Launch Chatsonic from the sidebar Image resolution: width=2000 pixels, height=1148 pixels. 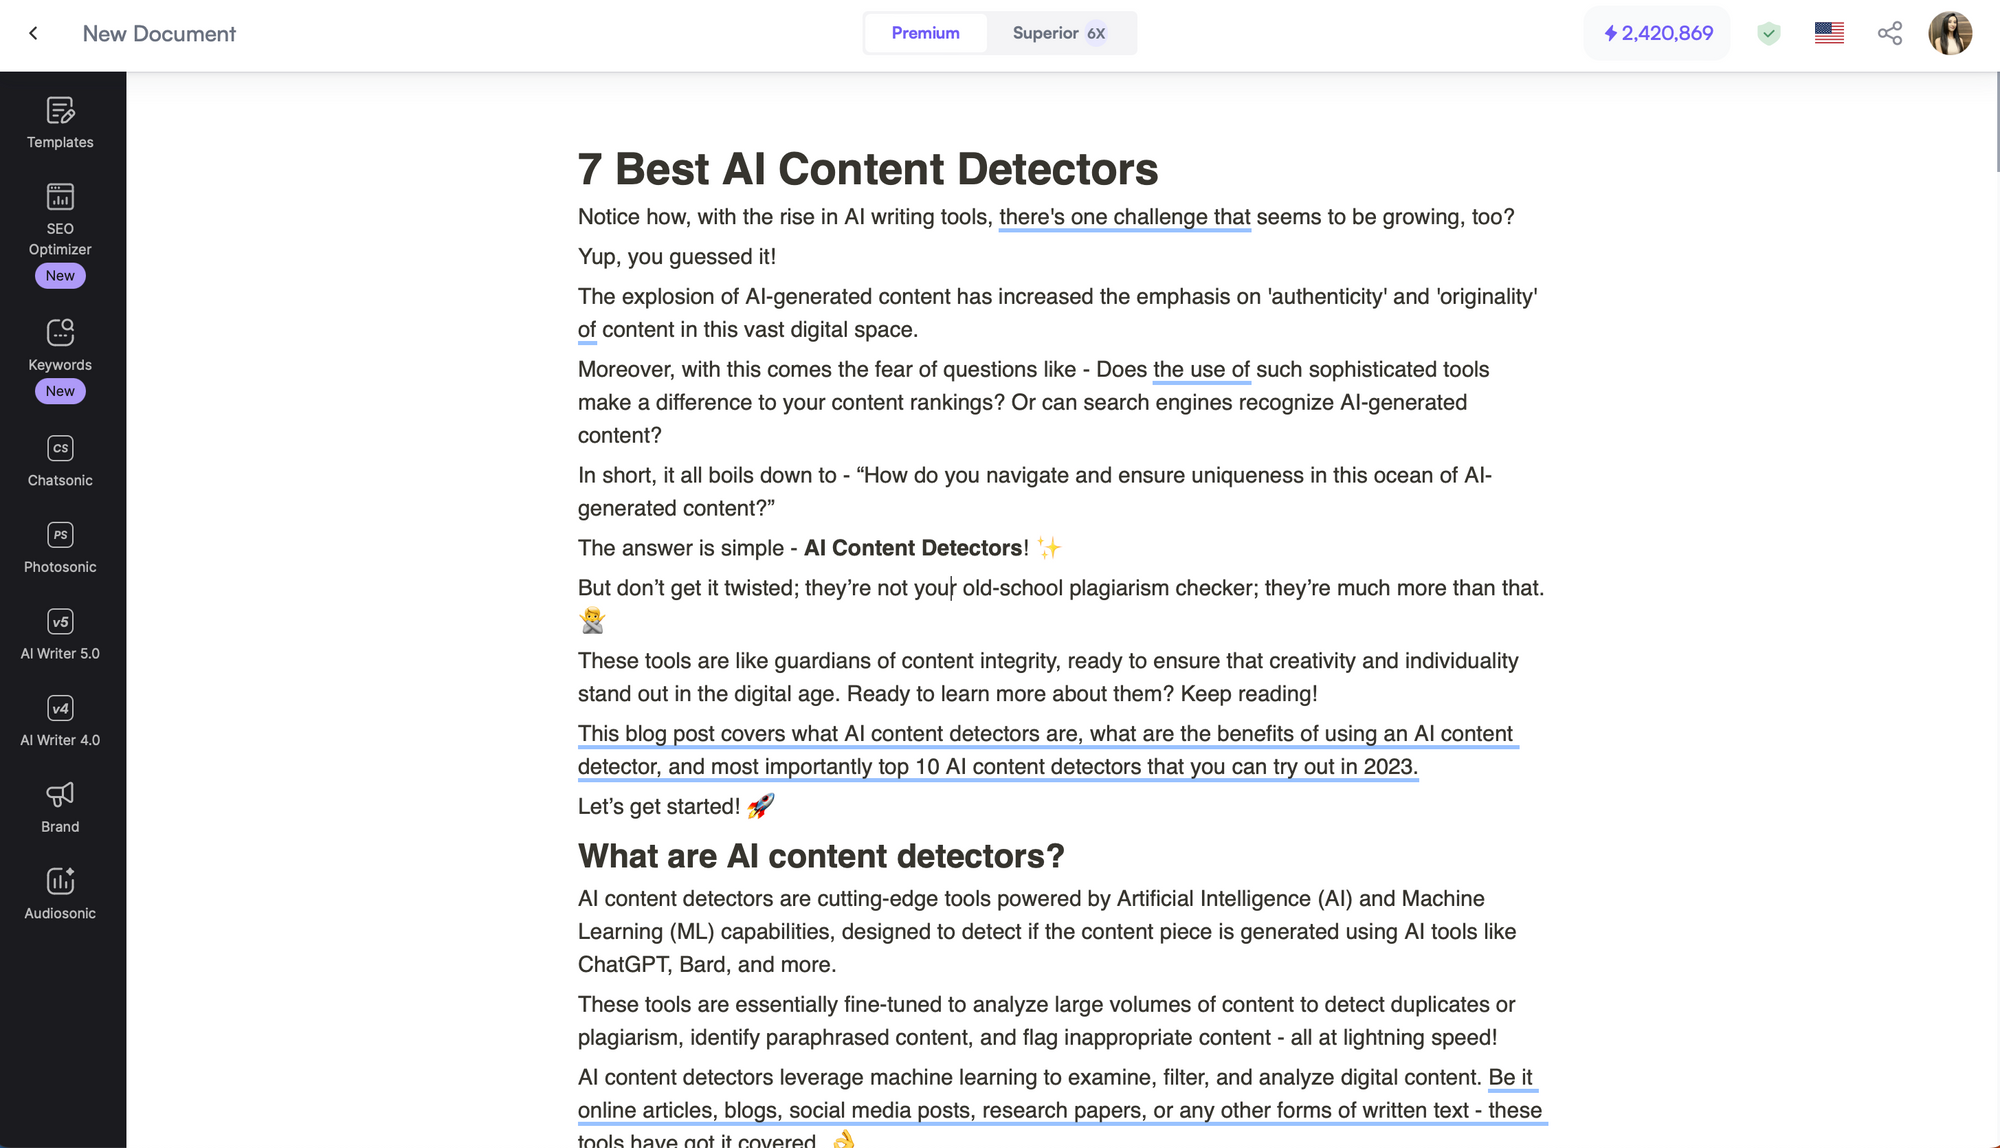pyautogui.click(x=60, y=461)
